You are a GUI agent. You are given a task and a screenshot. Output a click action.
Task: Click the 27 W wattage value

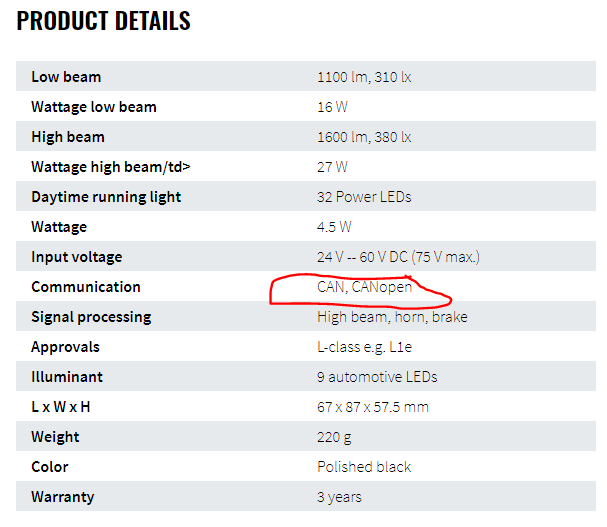point(332,167)
